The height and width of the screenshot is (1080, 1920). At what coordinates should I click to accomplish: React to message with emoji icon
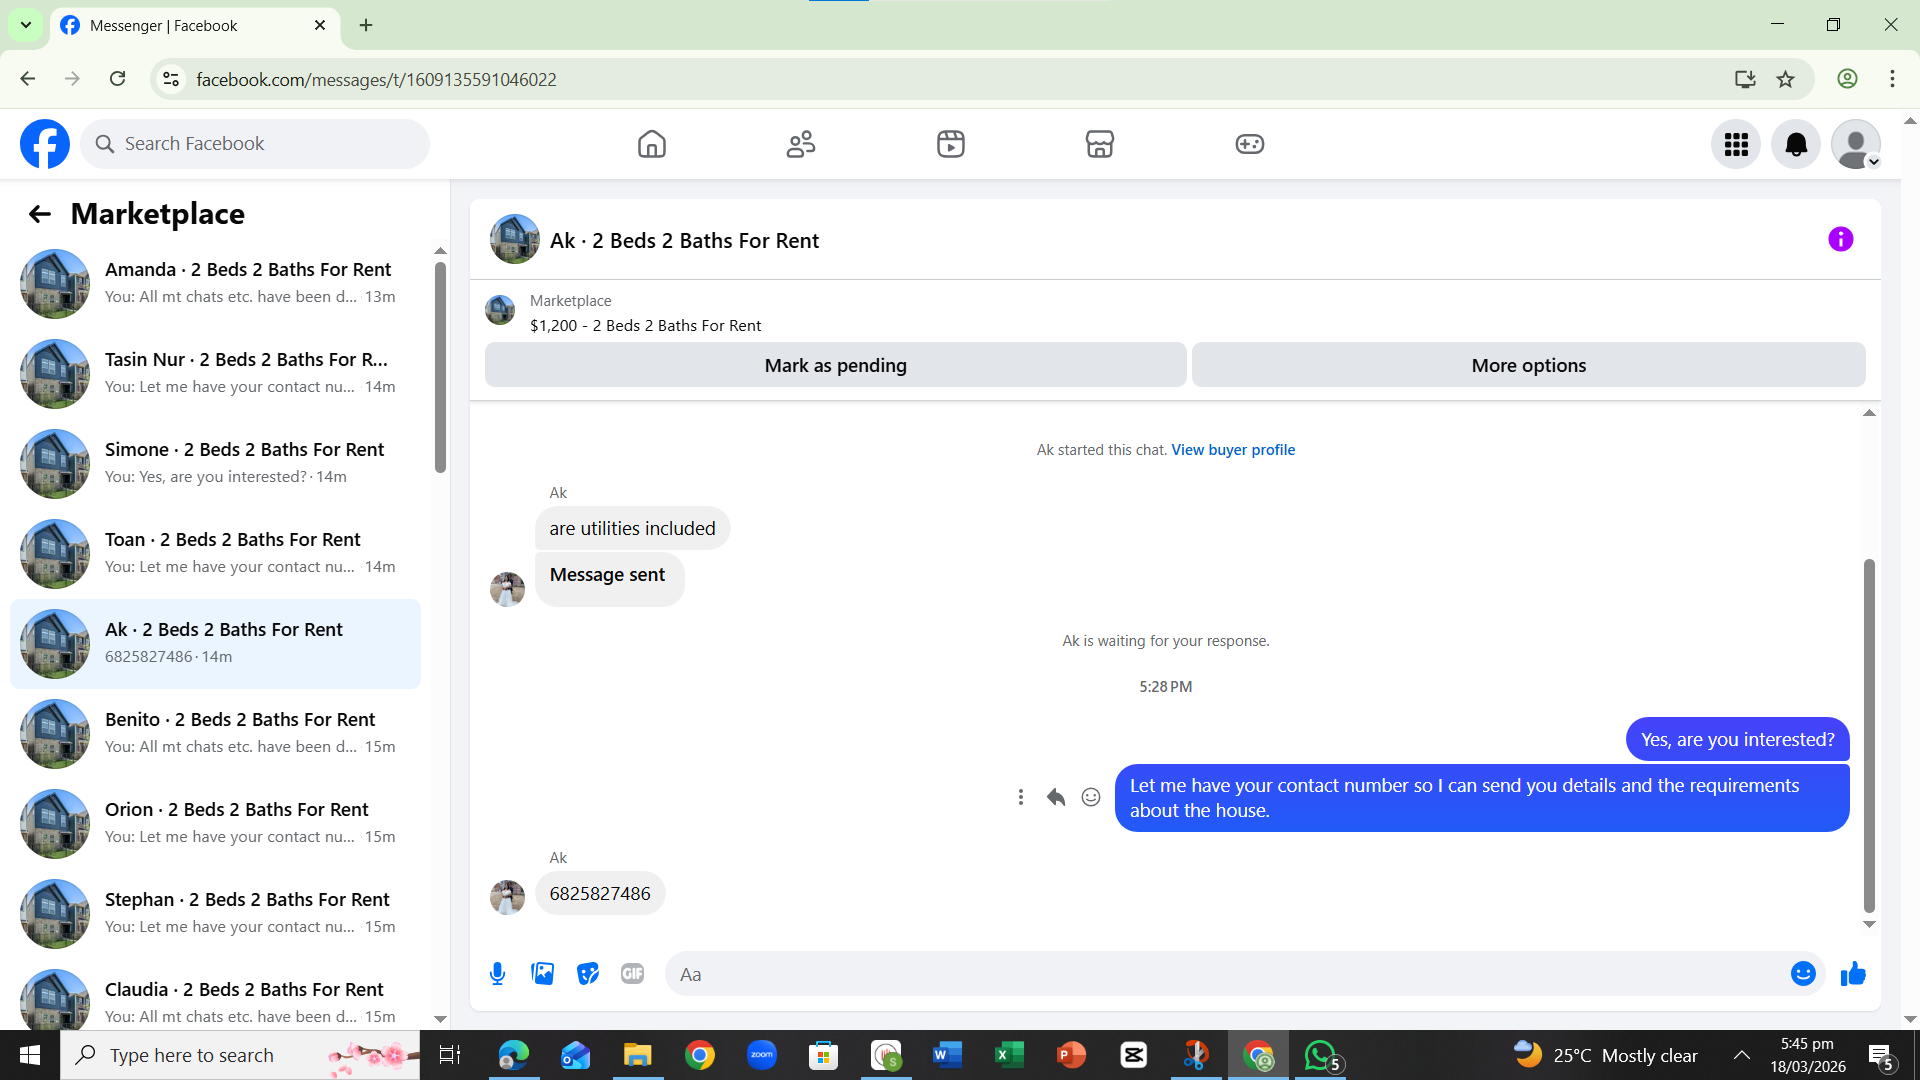click(x=1091, y=797)
